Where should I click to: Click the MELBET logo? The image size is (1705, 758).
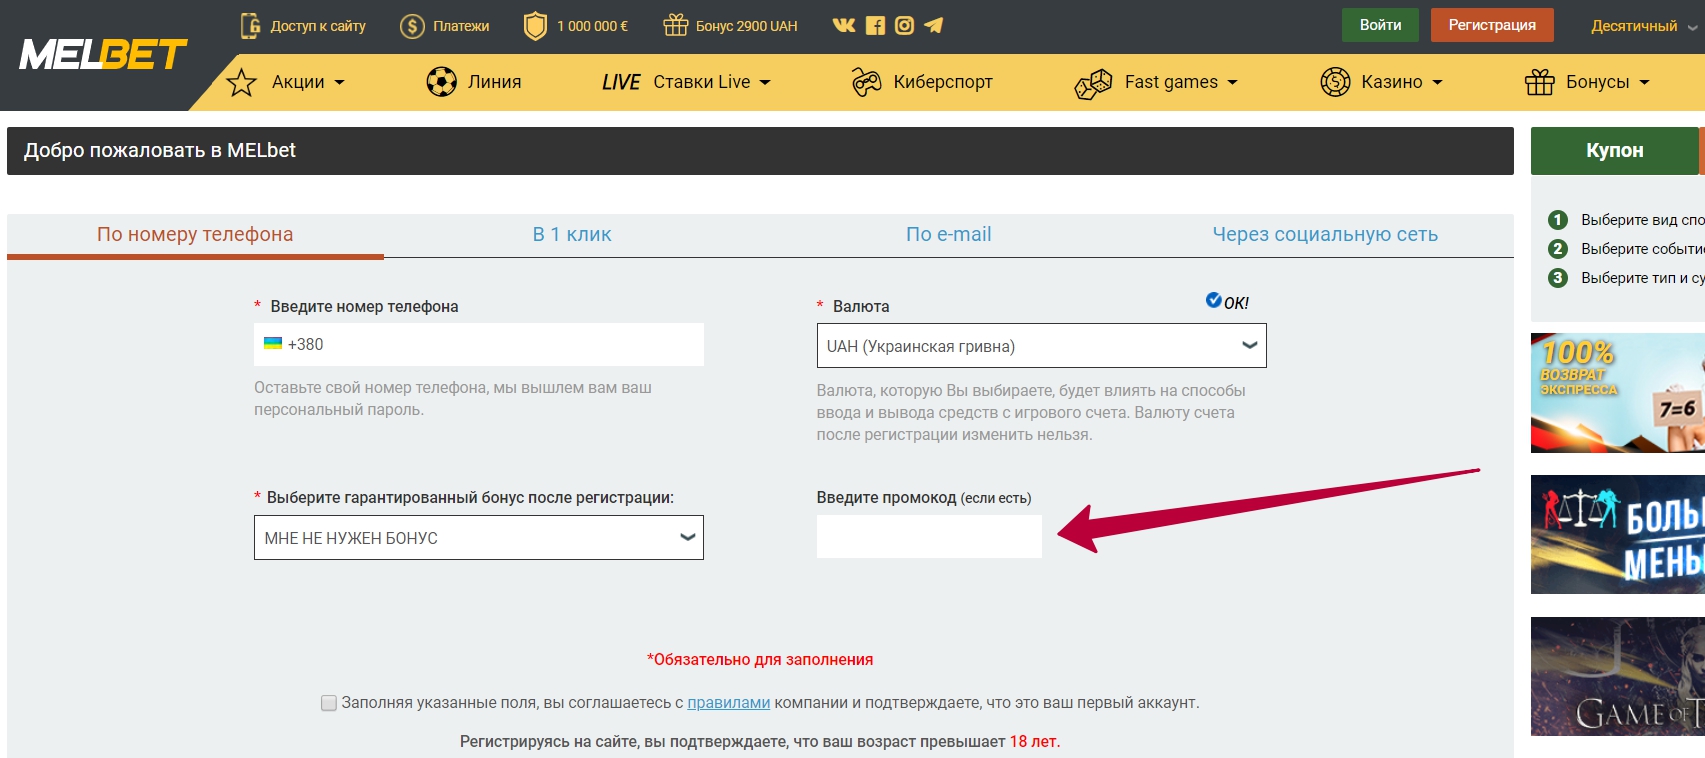103,54
